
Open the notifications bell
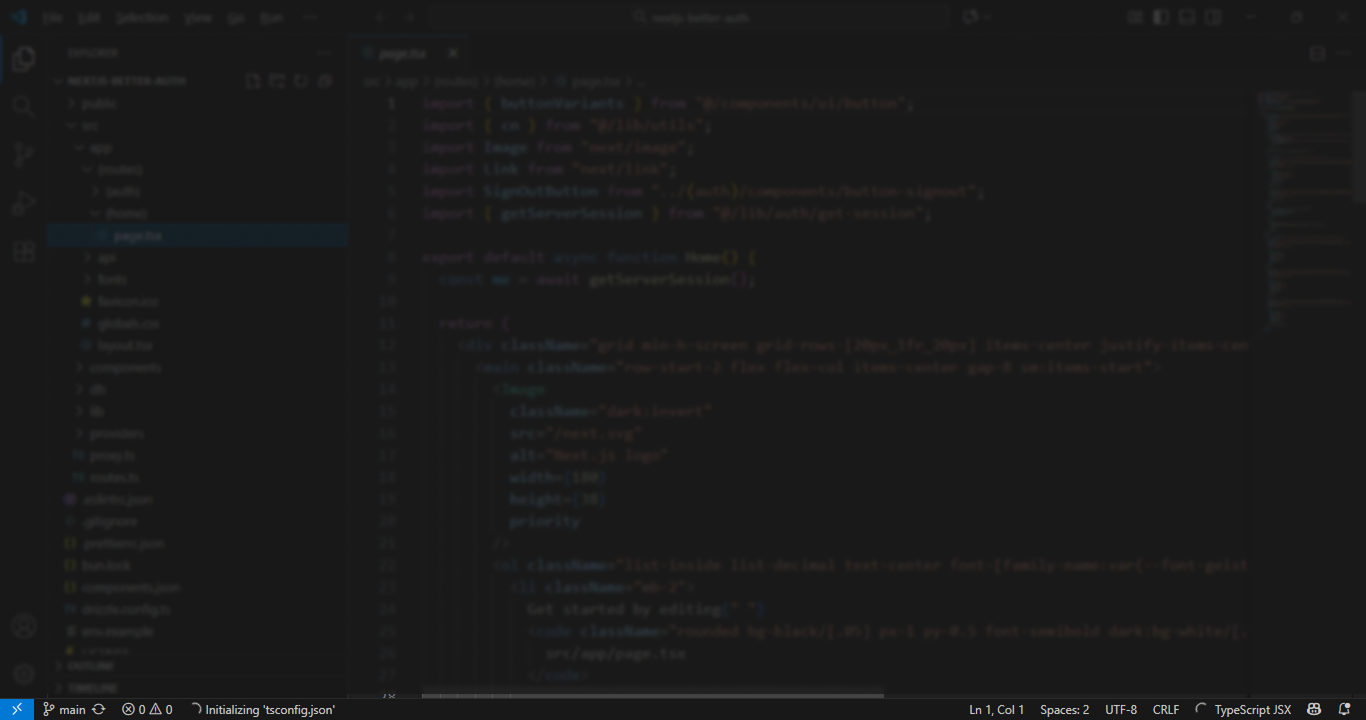tap(1345, 709)
